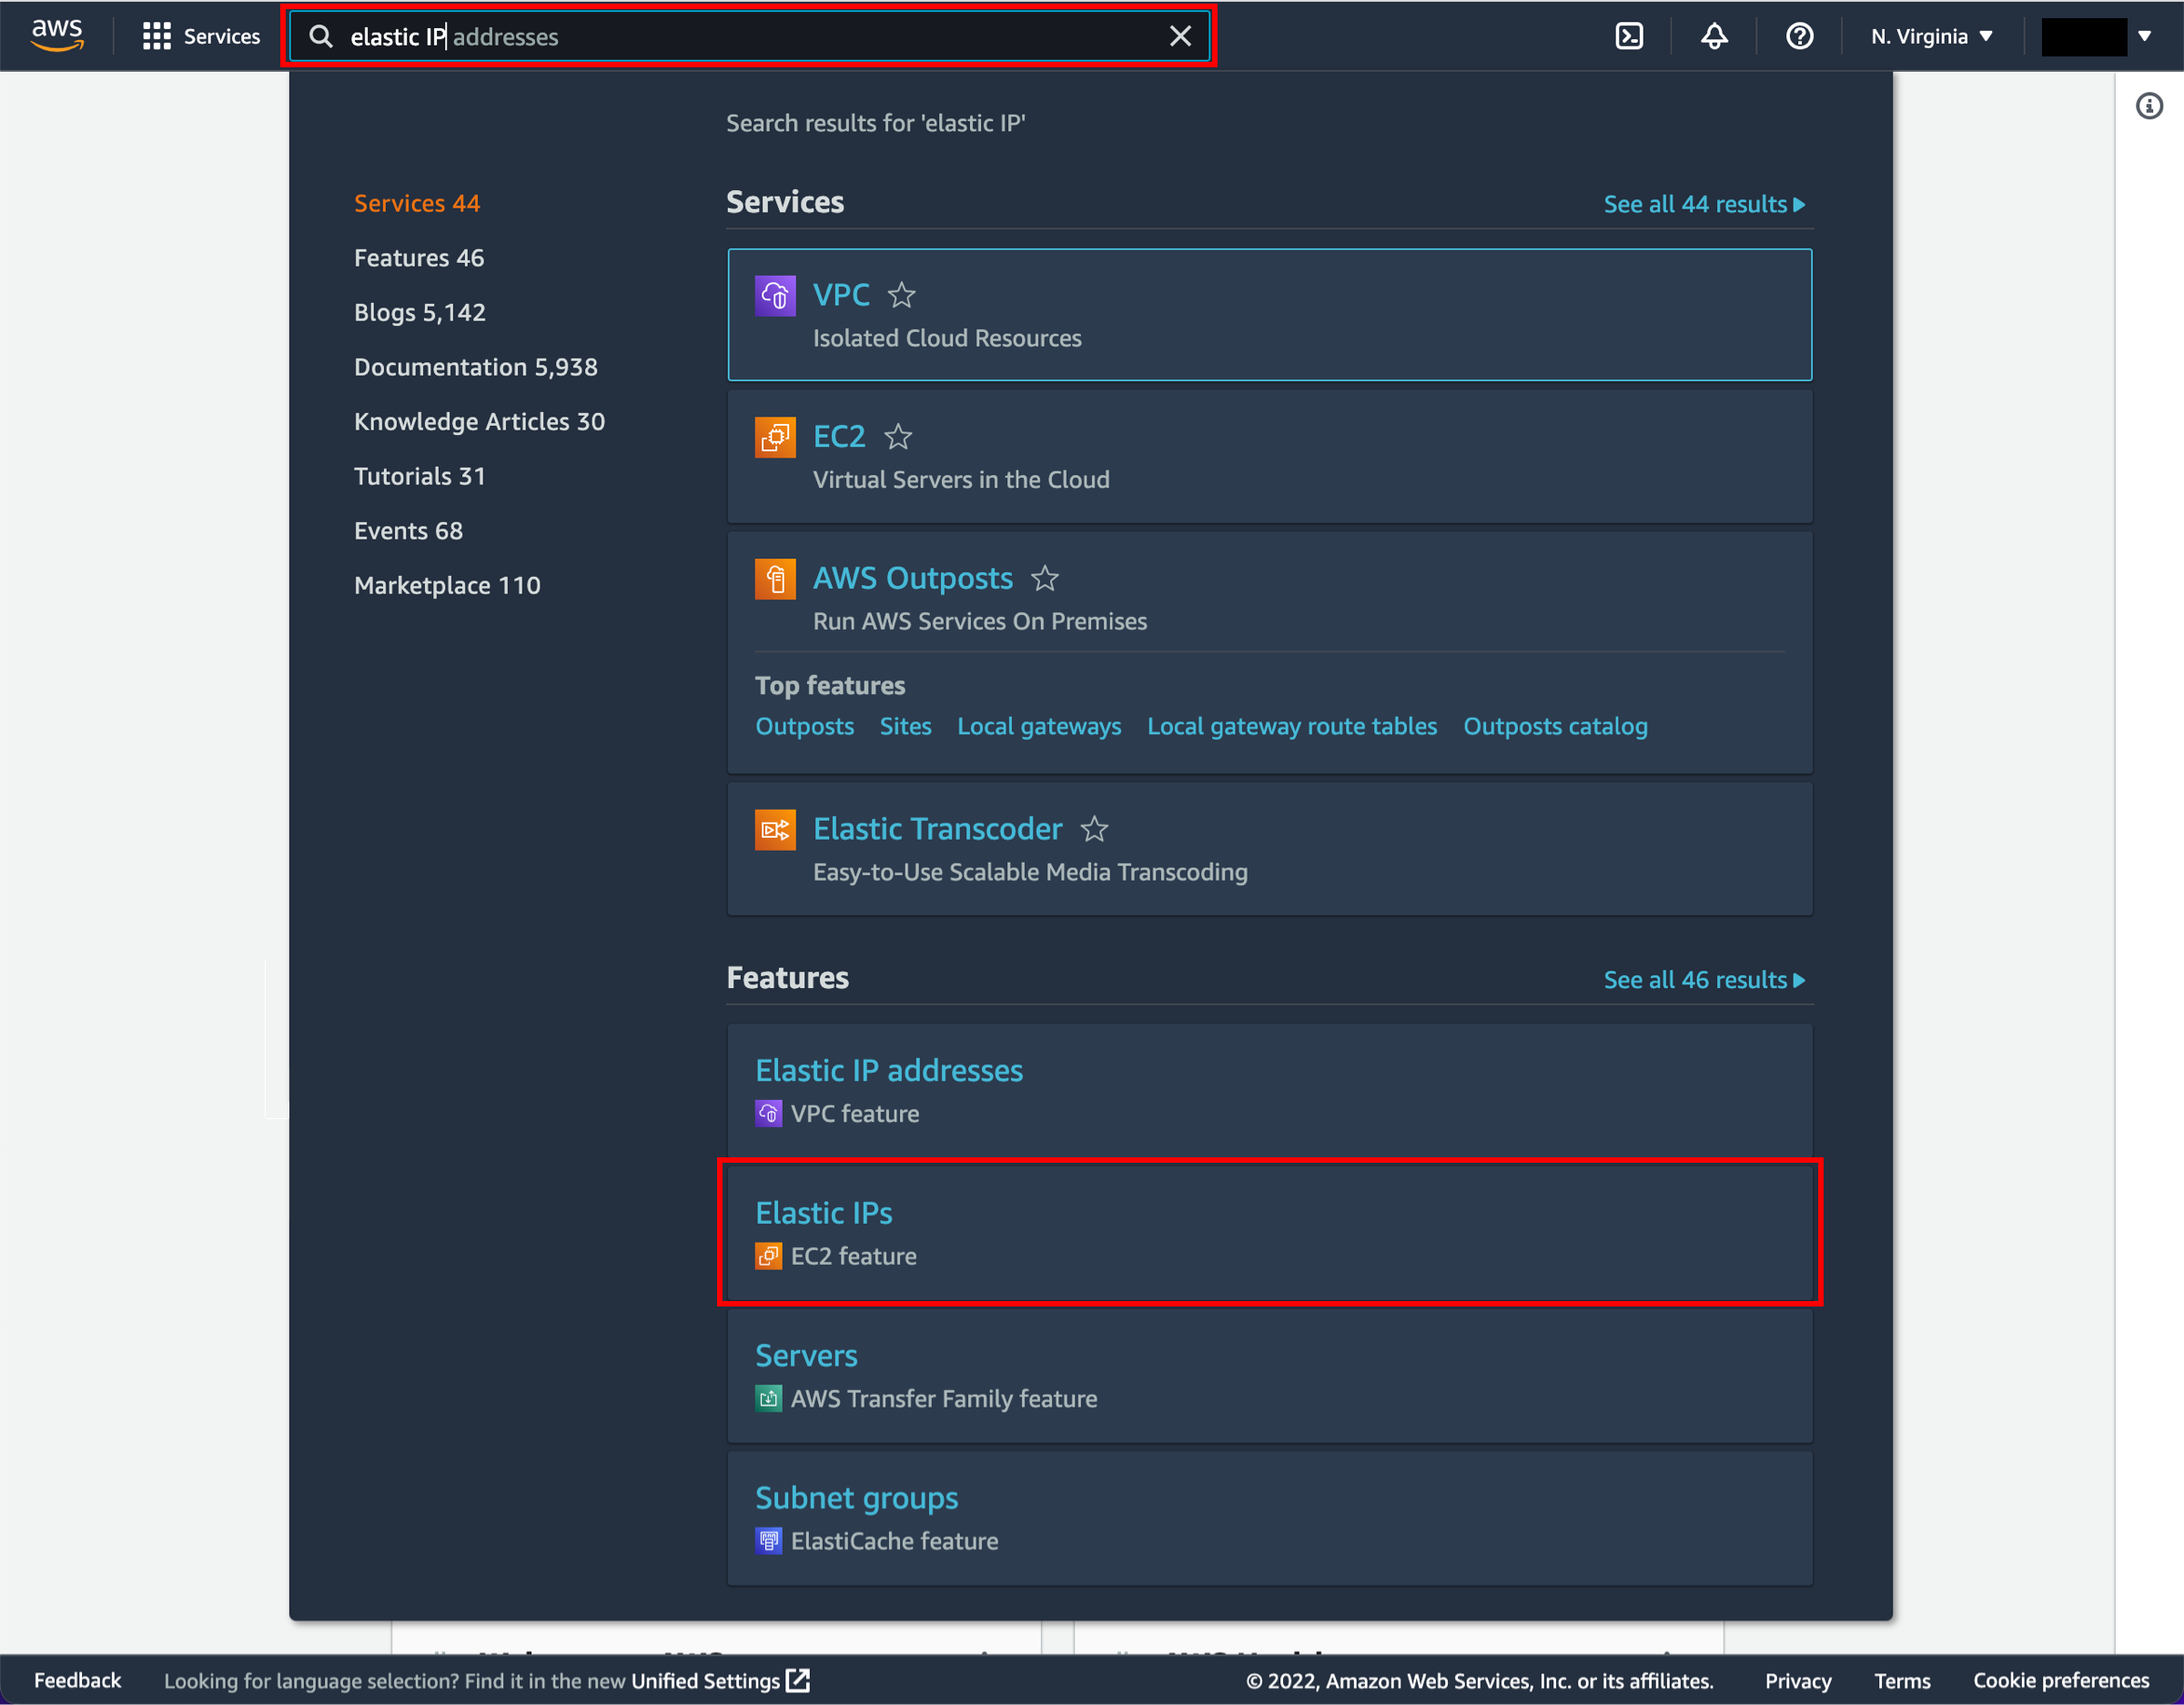This screenshot has height=1705, width=2184.
Task: Select Tutorials 31 category
Action: 420,476
